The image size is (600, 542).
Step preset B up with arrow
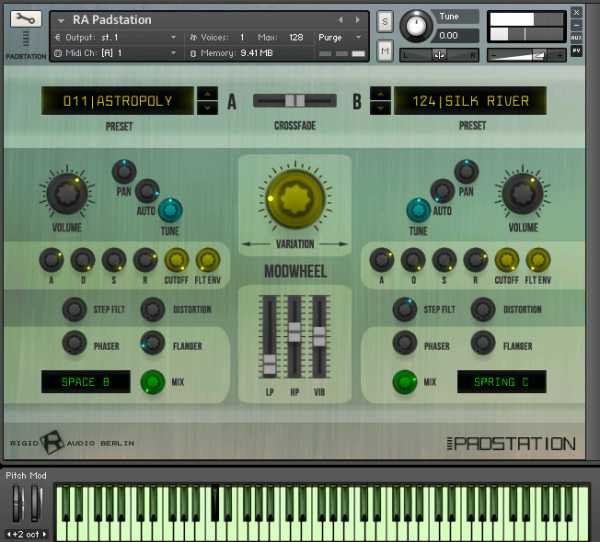click(380, 94)
